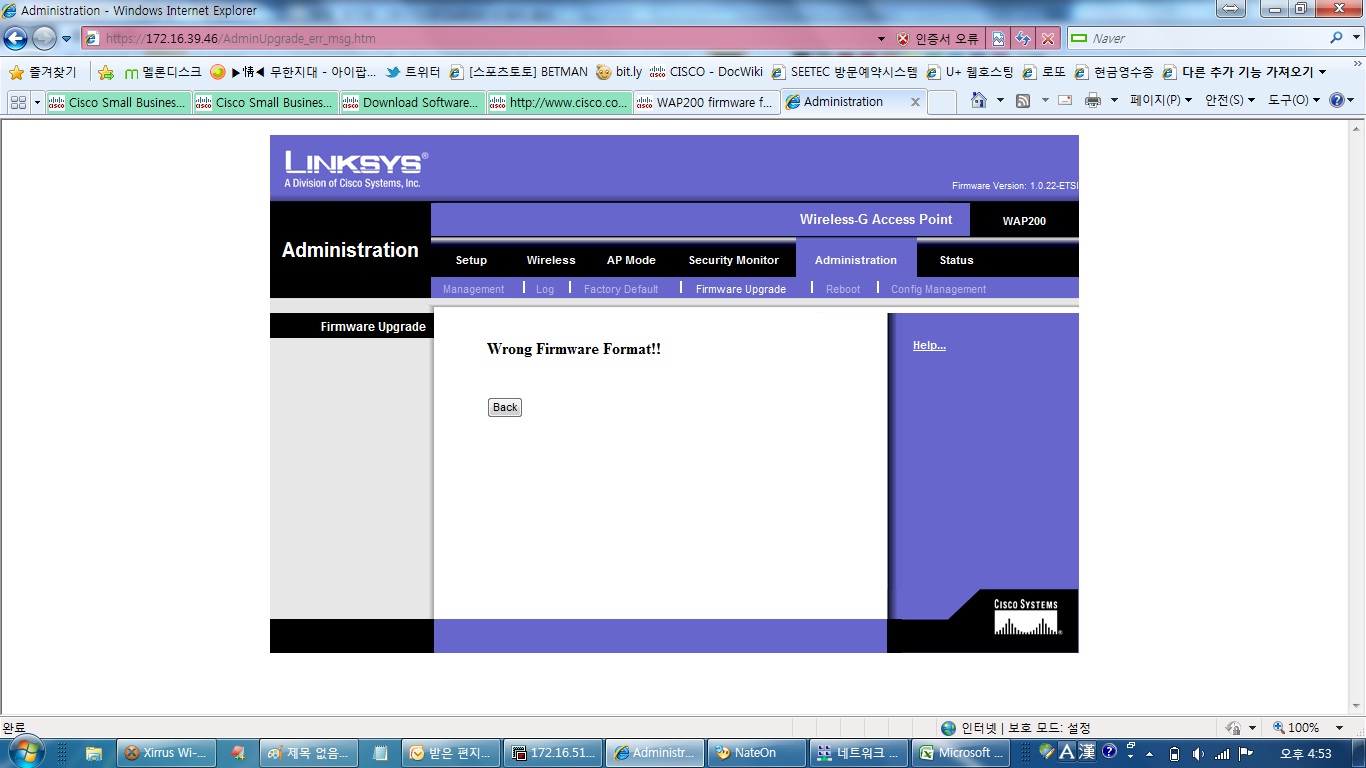Click the browser Forward arrow button

(x=44, y=38)
